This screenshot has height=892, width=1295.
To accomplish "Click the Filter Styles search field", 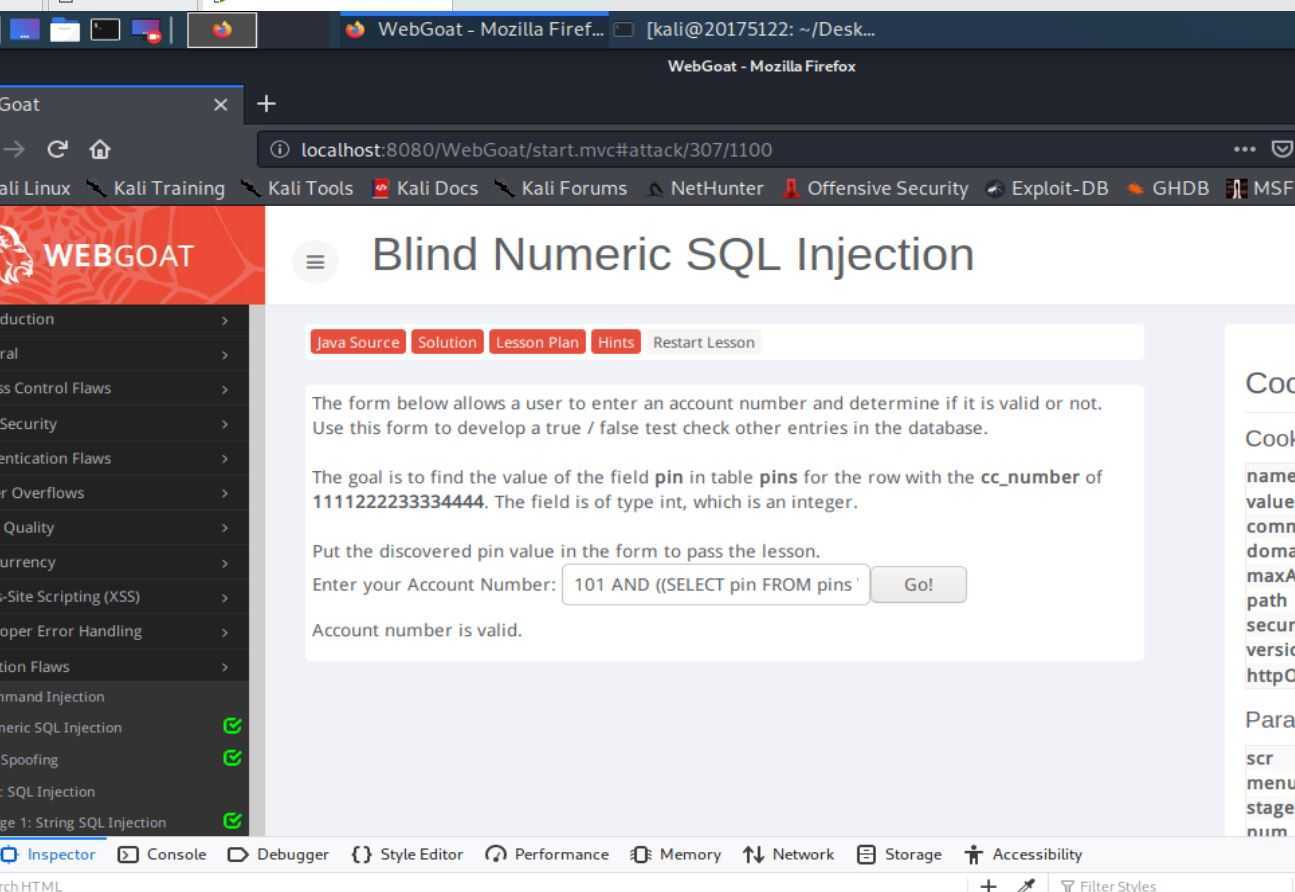I will 1170,885.
